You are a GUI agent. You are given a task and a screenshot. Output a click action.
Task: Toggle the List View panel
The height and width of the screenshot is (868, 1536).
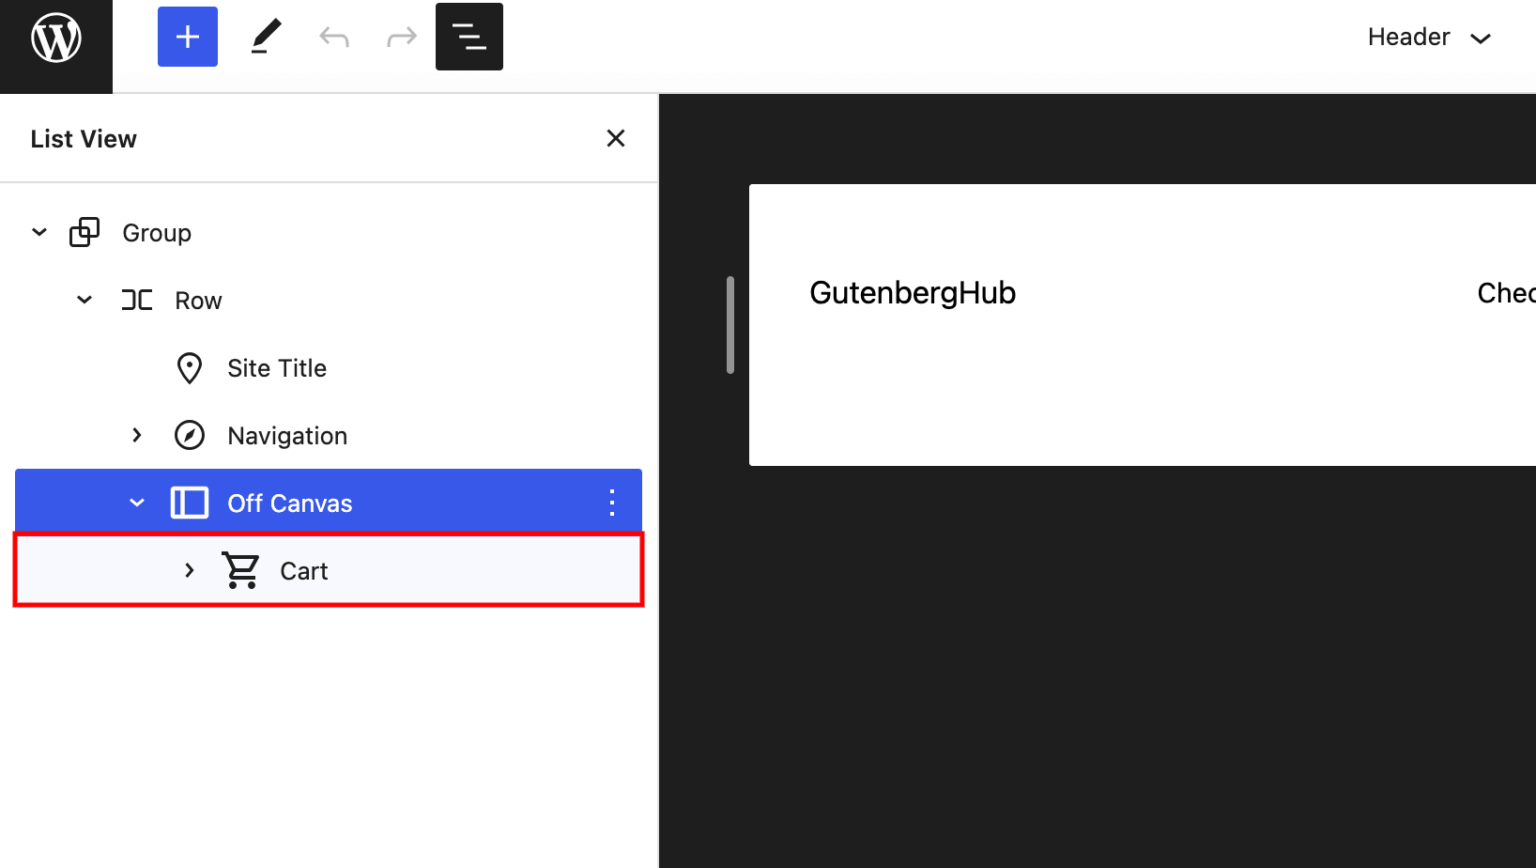(x=469, y=36)
